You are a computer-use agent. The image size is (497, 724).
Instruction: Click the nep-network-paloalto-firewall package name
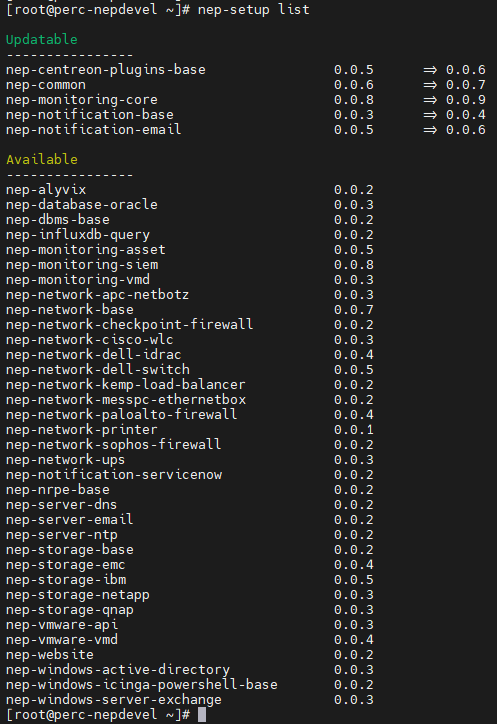[x=121, y=415]
